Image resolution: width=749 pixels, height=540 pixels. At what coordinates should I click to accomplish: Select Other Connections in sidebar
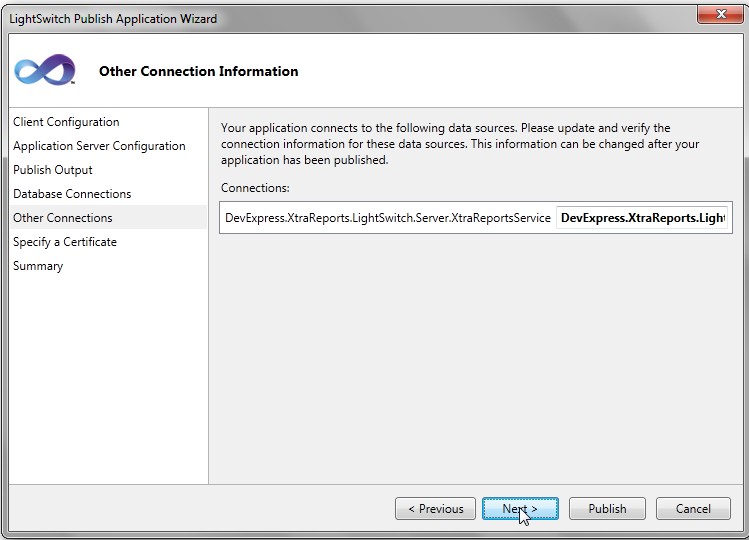pyautogui.click(x=63, y=218)
